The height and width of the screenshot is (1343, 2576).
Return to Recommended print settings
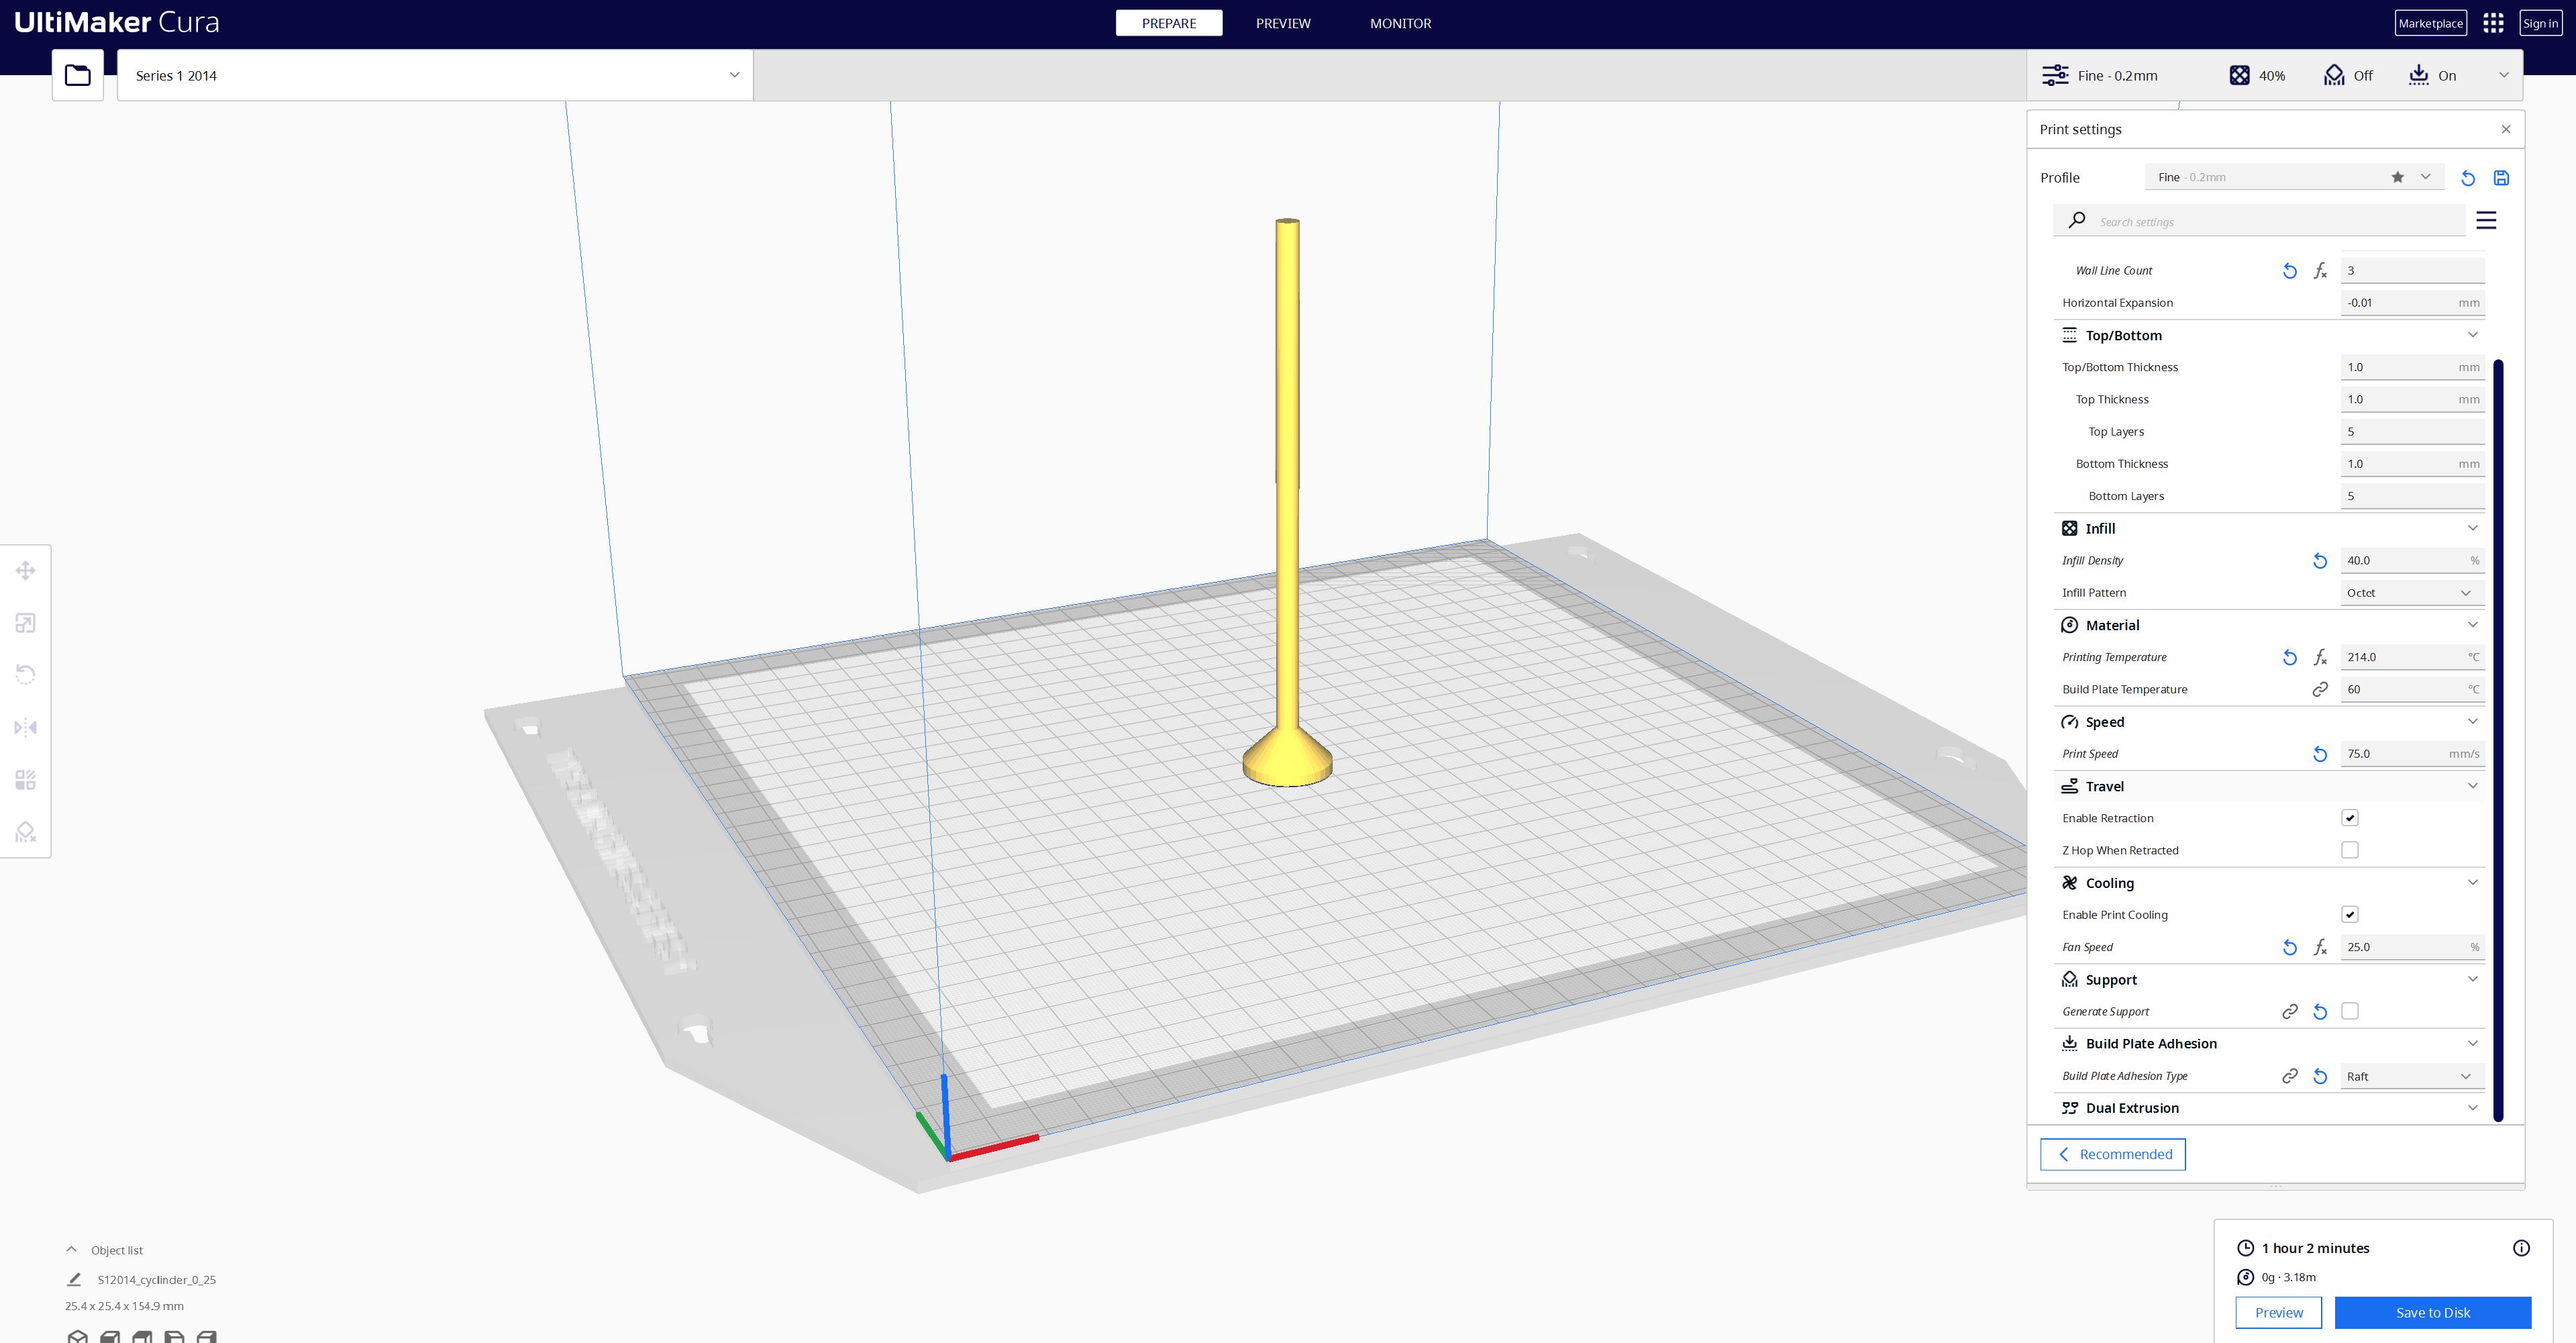point(2112,1154)
